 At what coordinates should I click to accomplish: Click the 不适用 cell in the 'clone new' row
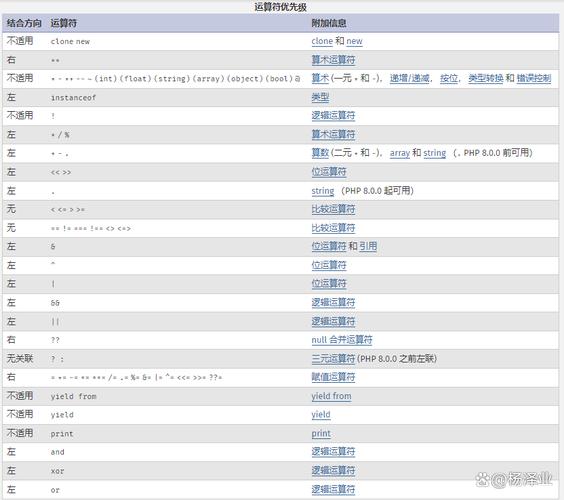tap(20, 41)
